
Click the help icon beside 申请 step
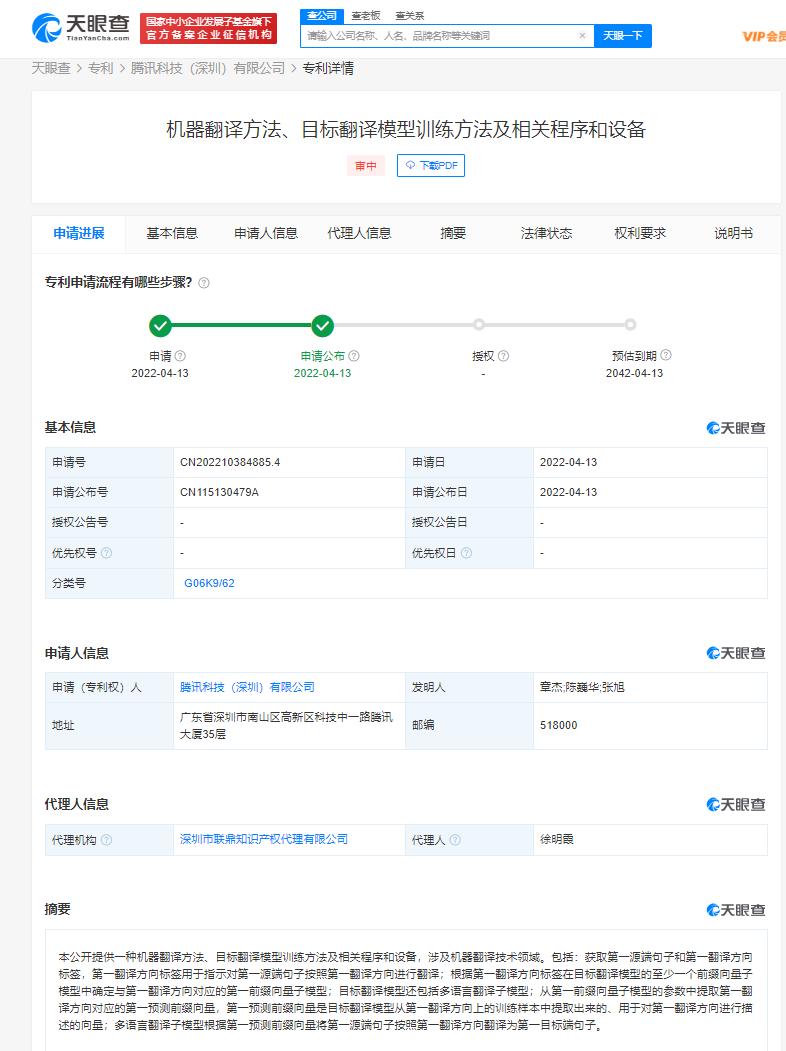180,356
